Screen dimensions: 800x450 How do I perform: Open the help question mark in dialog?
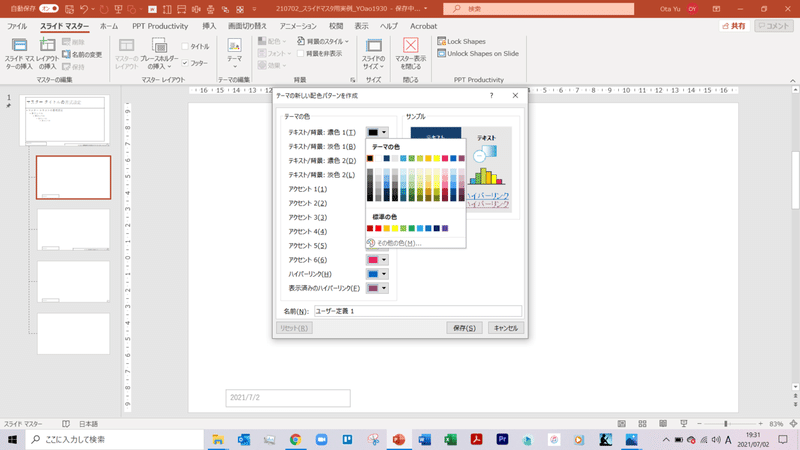click(491, 95)
